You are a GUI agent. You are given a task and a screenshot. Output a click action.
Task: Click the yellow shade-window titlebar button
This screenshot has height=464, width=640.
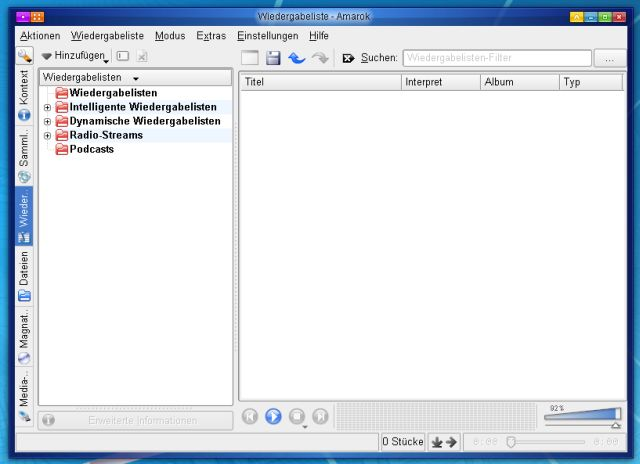[x=576, y=17]
